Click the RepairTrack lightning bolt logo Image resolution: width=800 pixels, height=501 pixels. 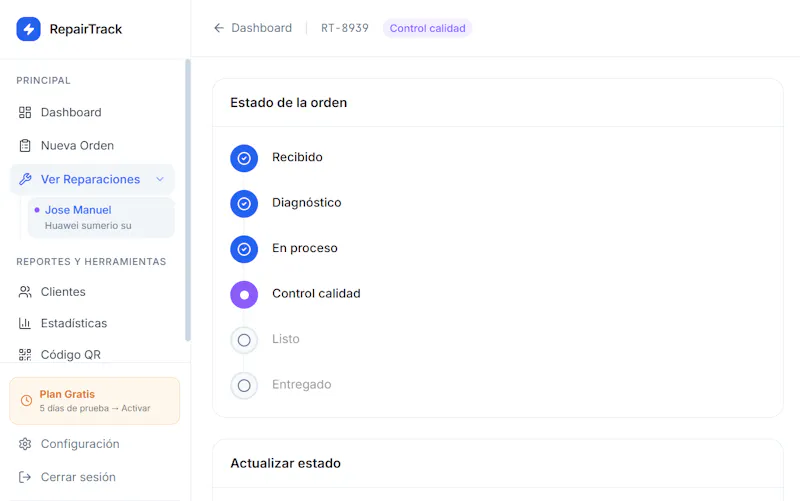(29, 29)
